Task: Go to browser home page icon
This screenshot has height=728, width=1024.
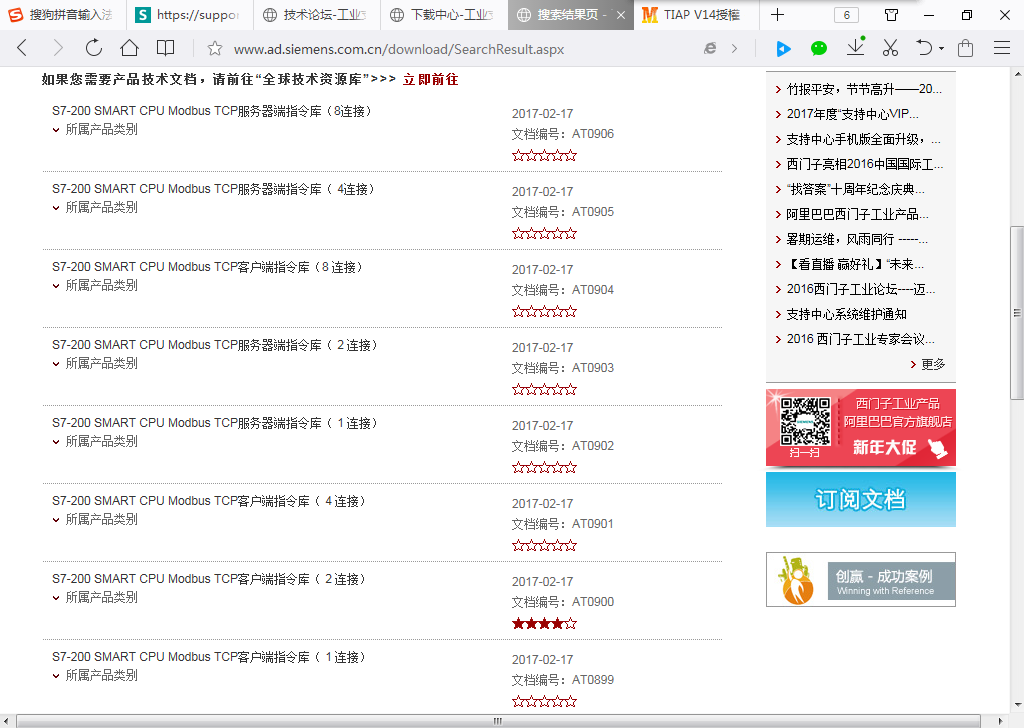Action: 129,48
